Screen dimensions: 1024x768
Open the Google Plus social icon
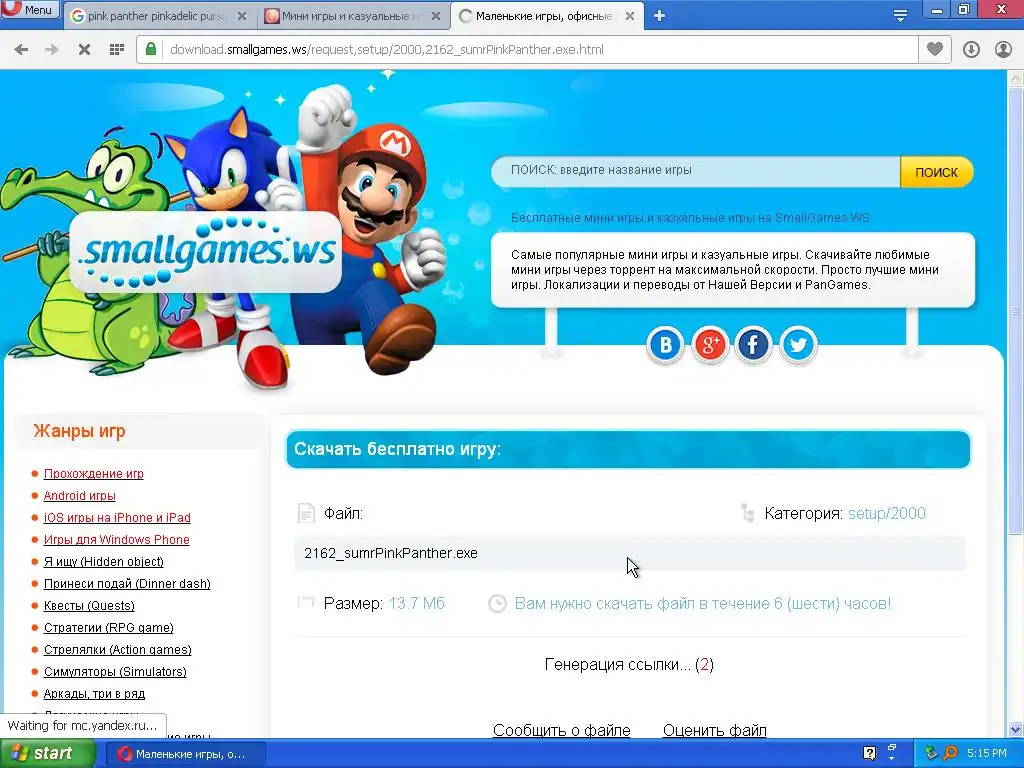click(x=710, y=344)
